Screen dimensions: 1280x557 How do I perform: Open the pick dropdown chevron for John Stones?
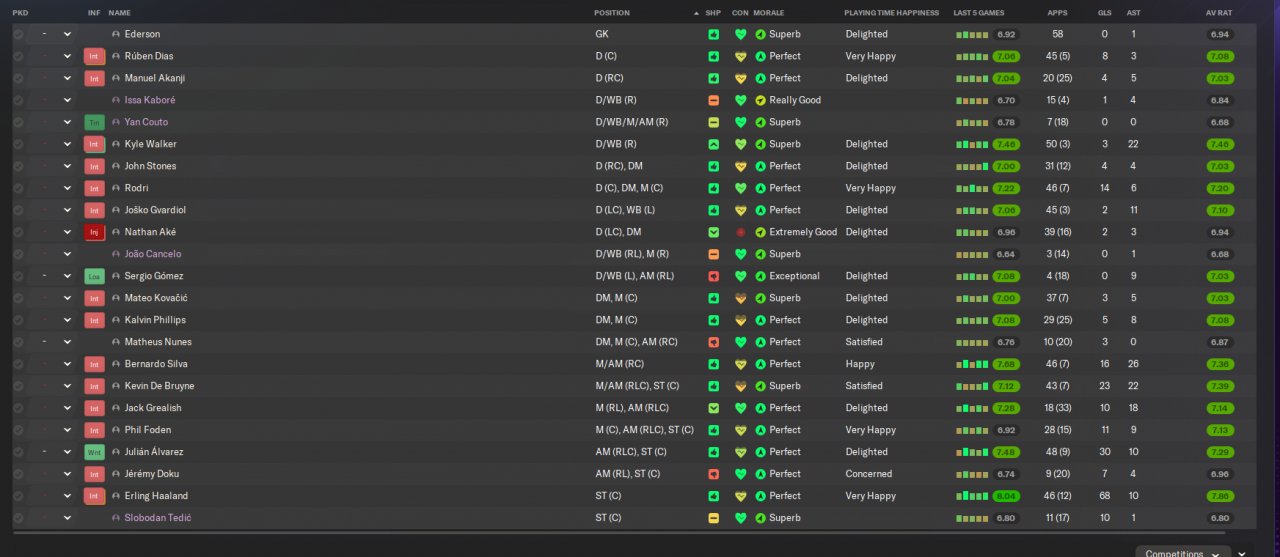tap(68, 166)
